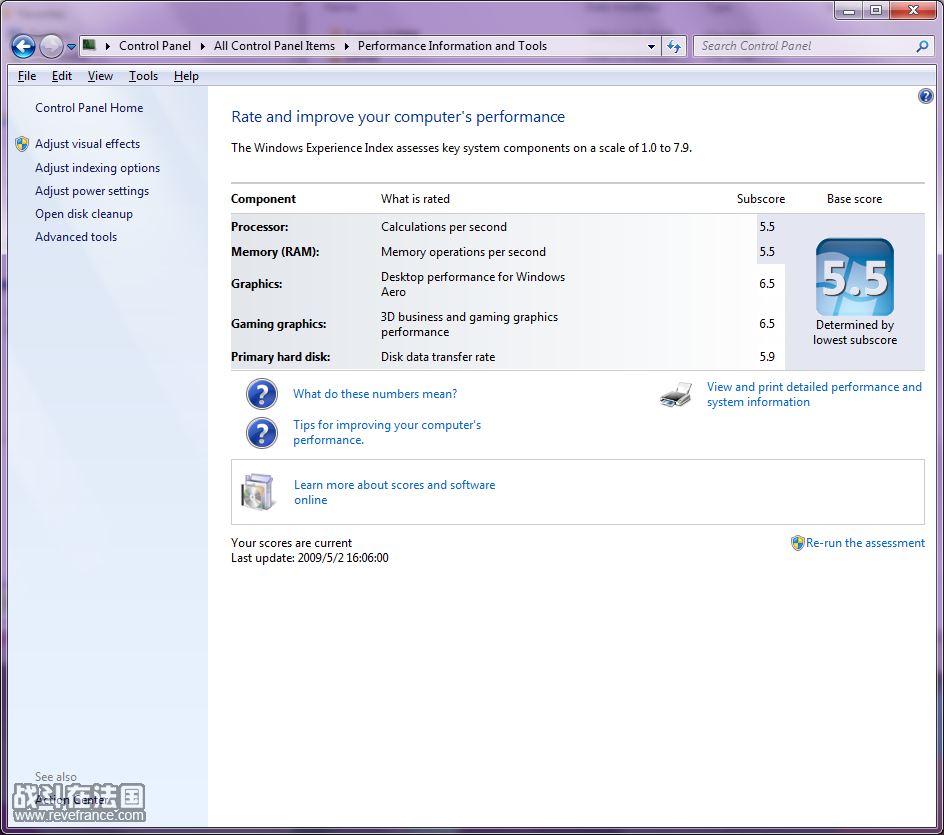Expand the arrow before Control Panel breadcrumb
The image size is (944, 835).
[x=107, y=46]
